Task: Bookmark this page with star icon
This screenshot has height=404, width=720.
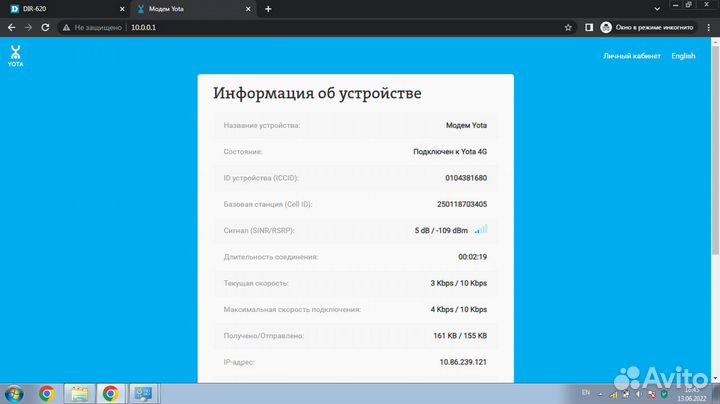Action: click(568, 28)
